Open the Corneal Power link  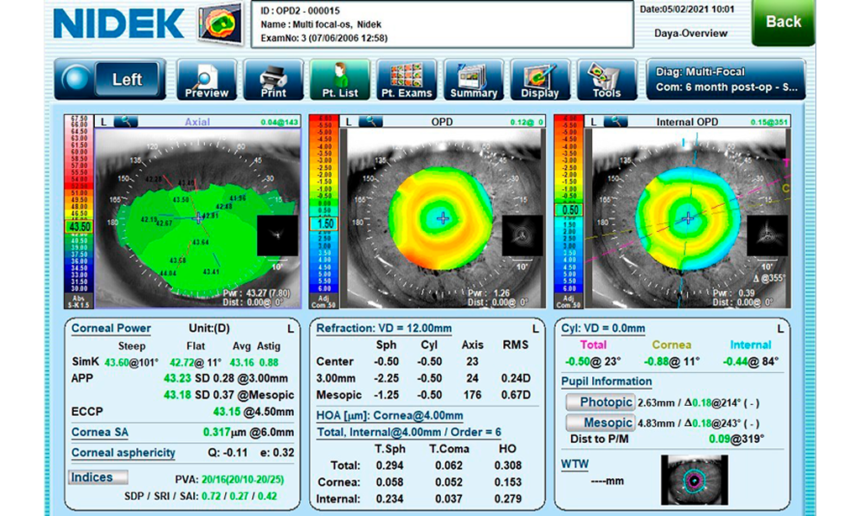[x=111, y=328]
